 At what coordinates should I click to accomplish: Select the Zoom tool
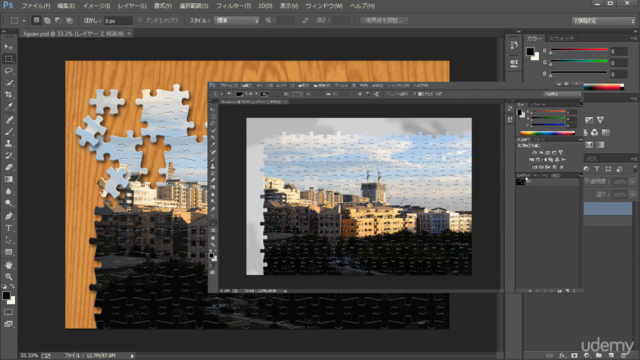(x=9, y=277)
